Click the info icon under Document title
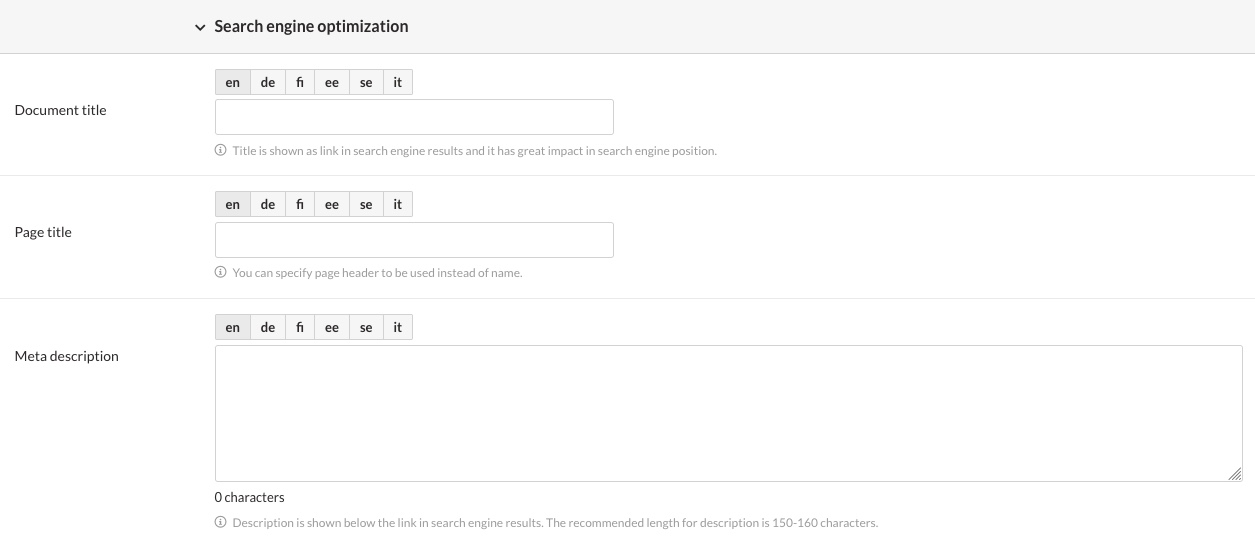This screenshot has width=1255, height=546. pos(221,151)
